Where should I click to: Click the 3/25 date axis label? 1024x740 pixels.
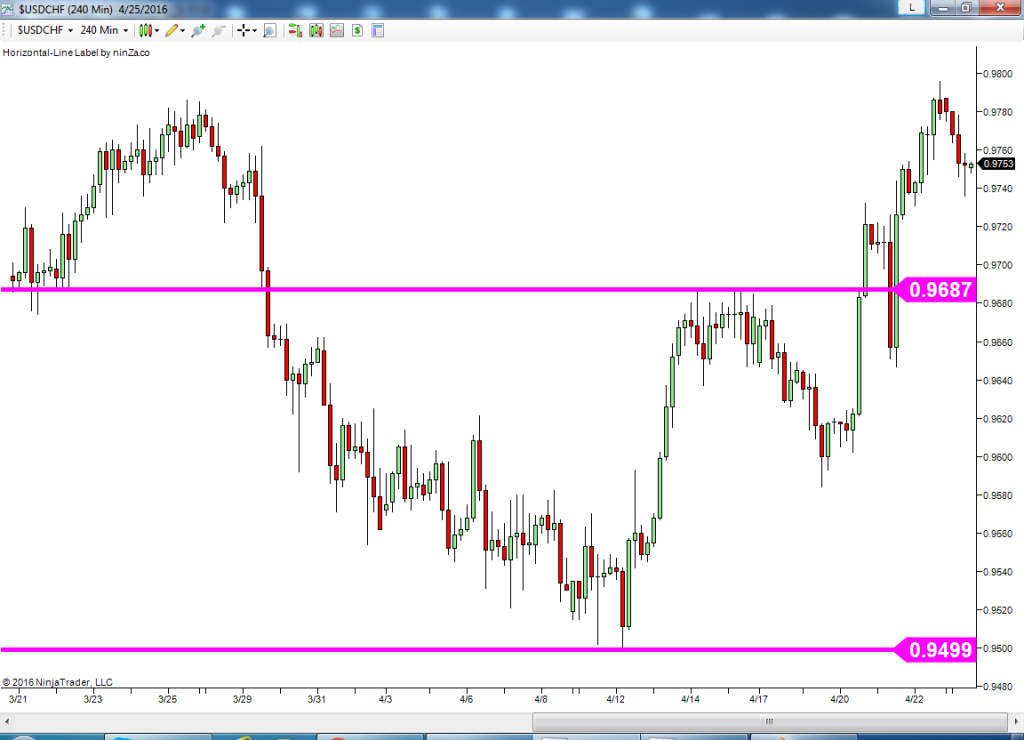click(167, 699)
